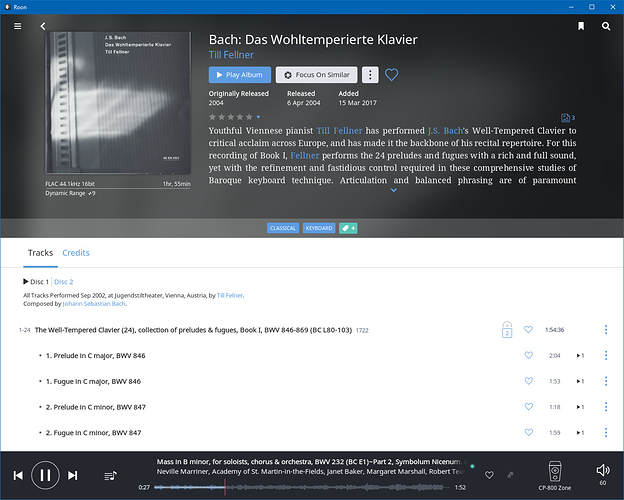This screenshot has width=624, height=500.
Task: Click Focus On Similar button
Action: coord(316,75)
